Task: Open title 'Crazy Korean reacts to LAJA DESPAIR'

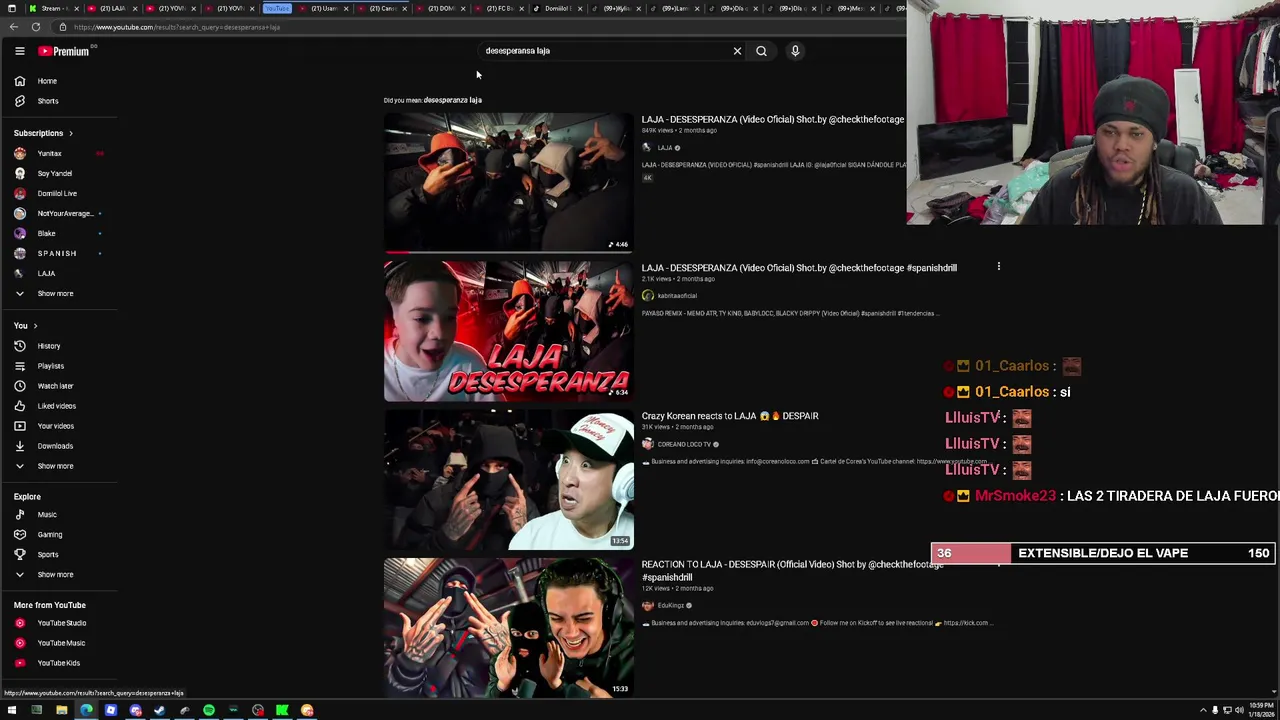Action: 730,416
